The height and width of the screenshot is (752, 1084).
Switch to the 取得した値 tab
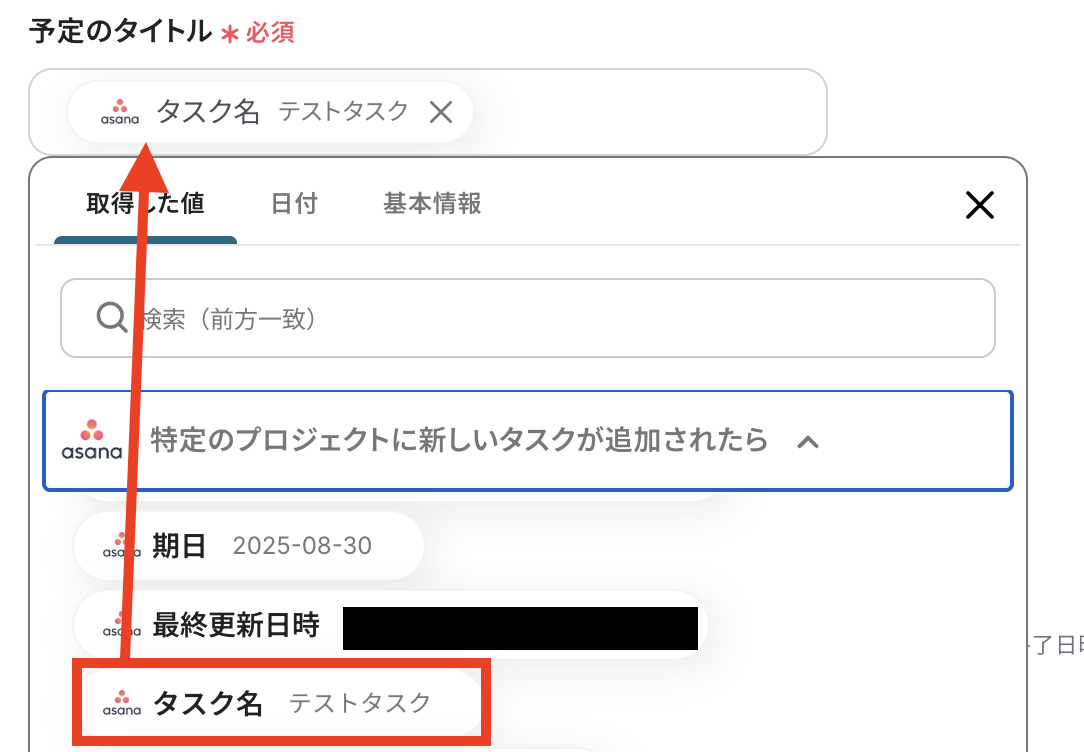click(145, 204)
